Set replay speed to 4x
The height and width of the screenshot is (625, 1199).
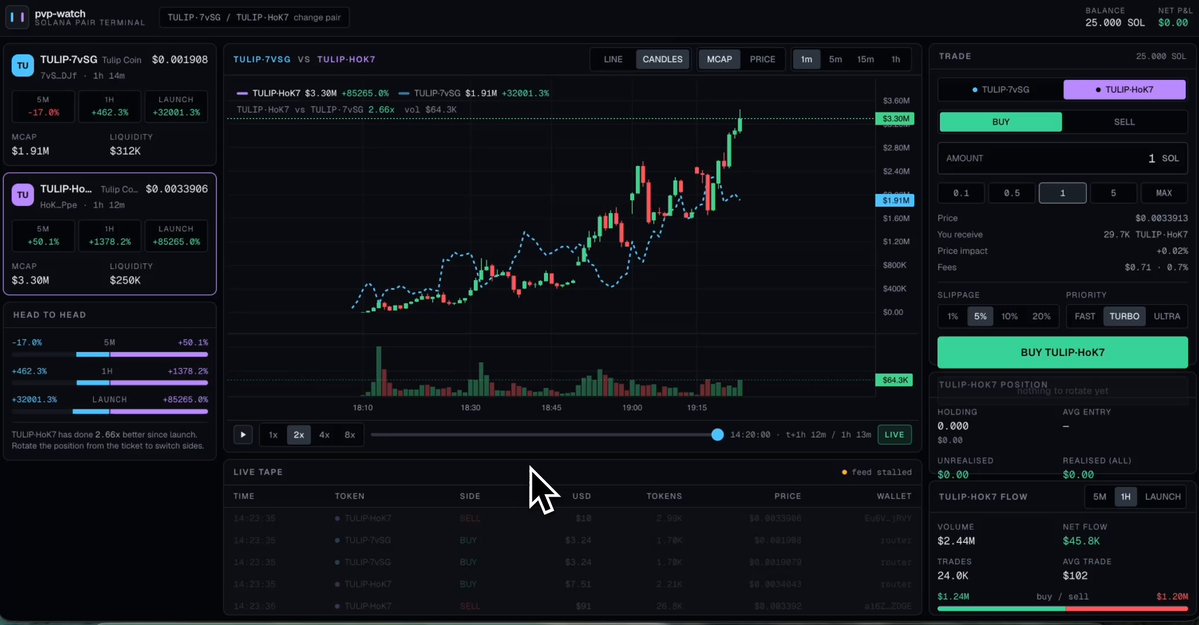coord(324,435)
